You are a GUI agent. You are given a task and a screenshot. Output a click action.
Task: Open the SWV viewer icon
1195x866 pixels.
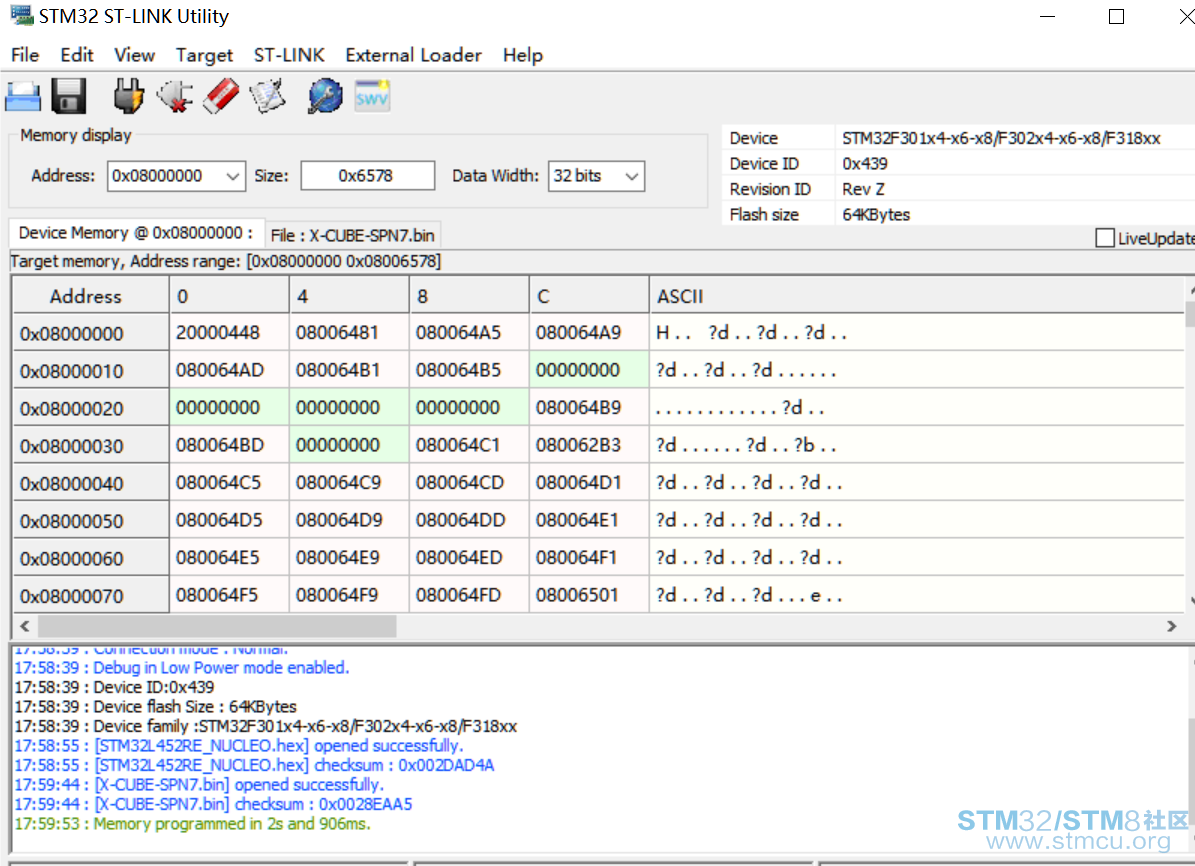[372, 97]
